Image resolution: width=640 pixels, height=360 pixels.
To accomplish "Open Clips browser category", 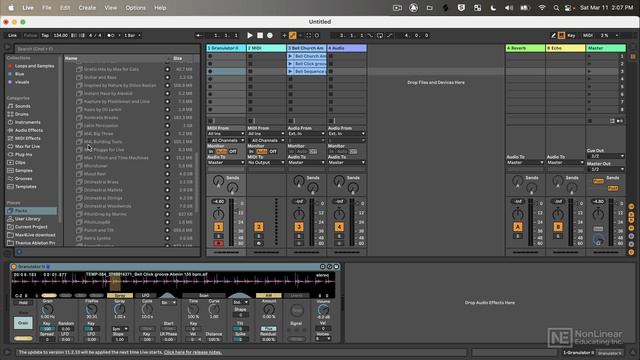I will [20, 162].
